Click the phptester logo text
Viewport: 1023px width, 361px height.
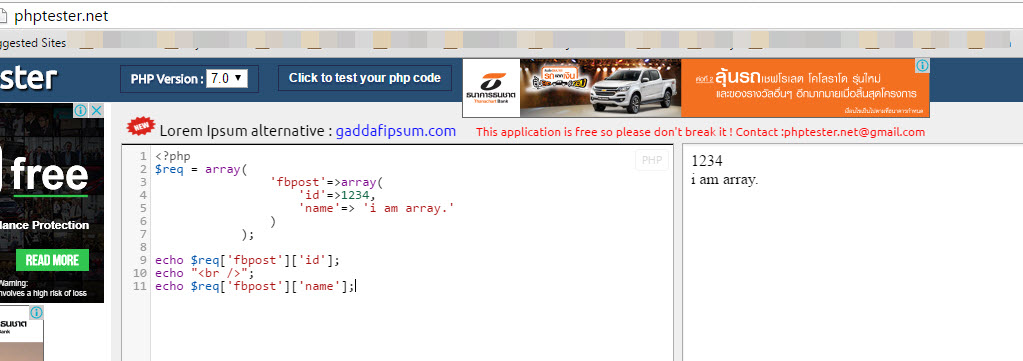[29, 78]
